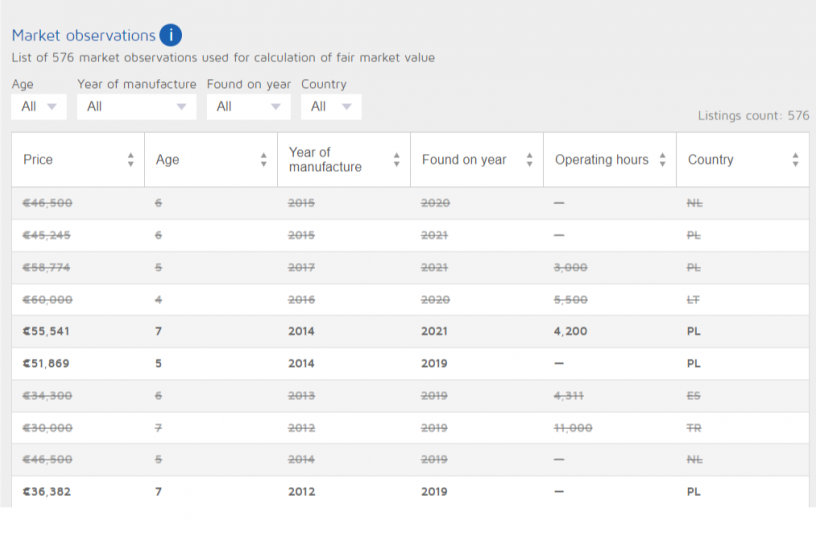Image resolution: width=816 pixels, height=536 pixels.
Task: Select the €36,382 price cell
Action: pos(46,492)
